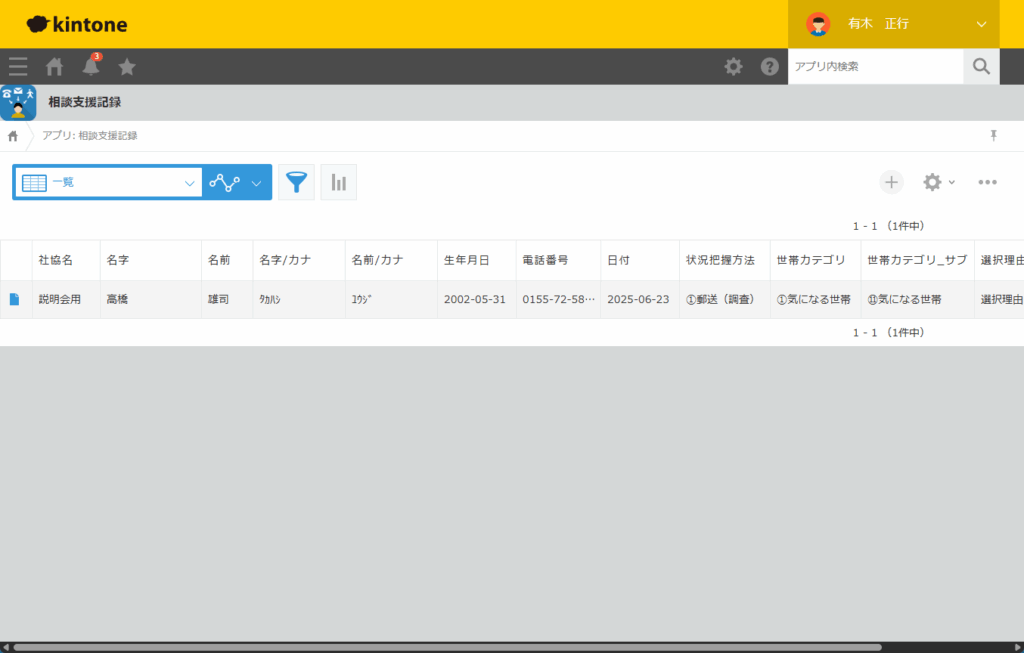Open the notifications bell
The image size is (1024, 653).
91,67
